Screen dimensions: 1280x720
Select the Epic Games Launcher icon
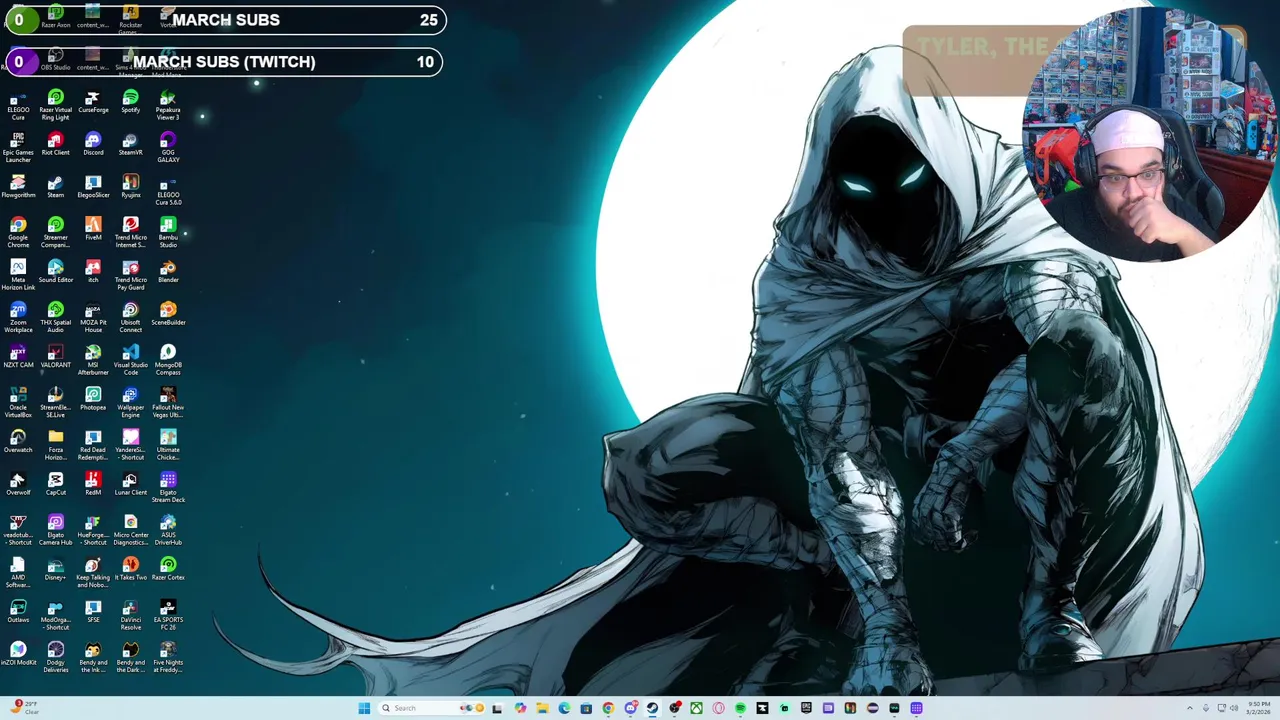pos(18,148)
